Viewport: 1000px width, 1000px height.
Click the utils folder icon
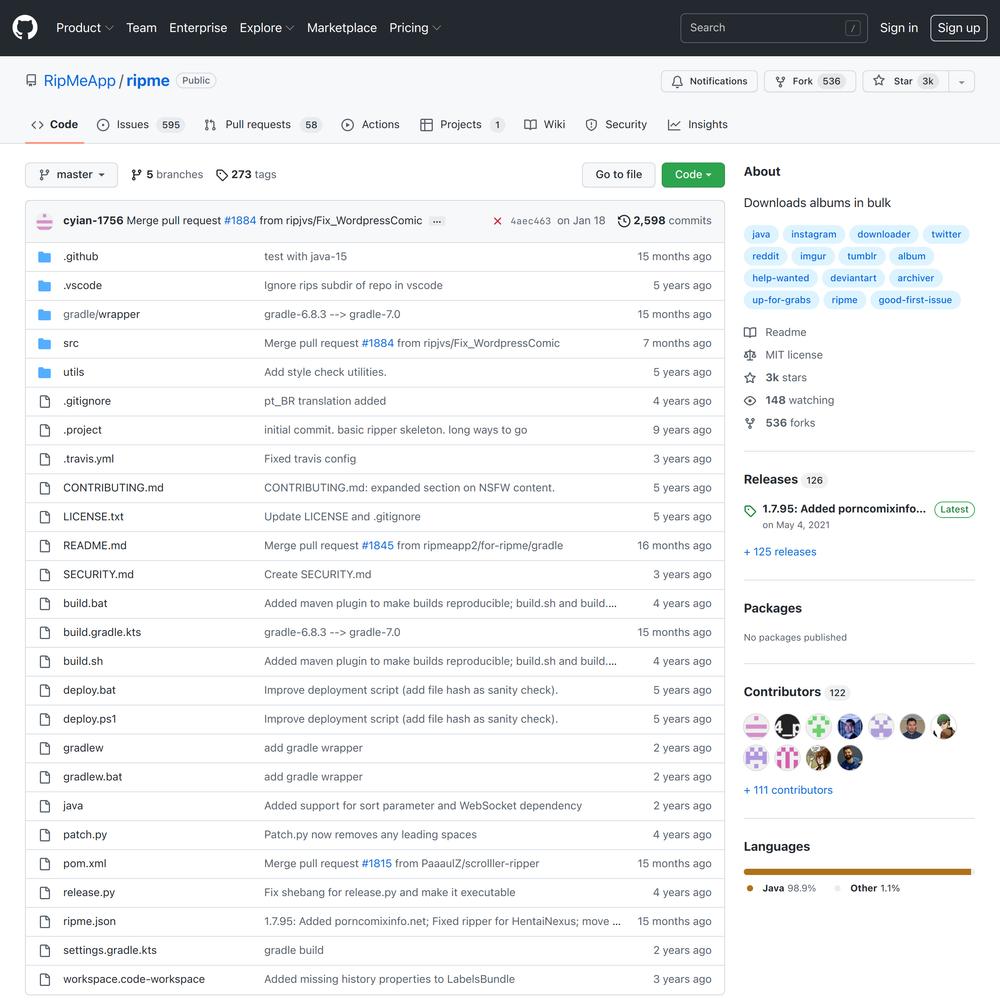pos(45,372)
